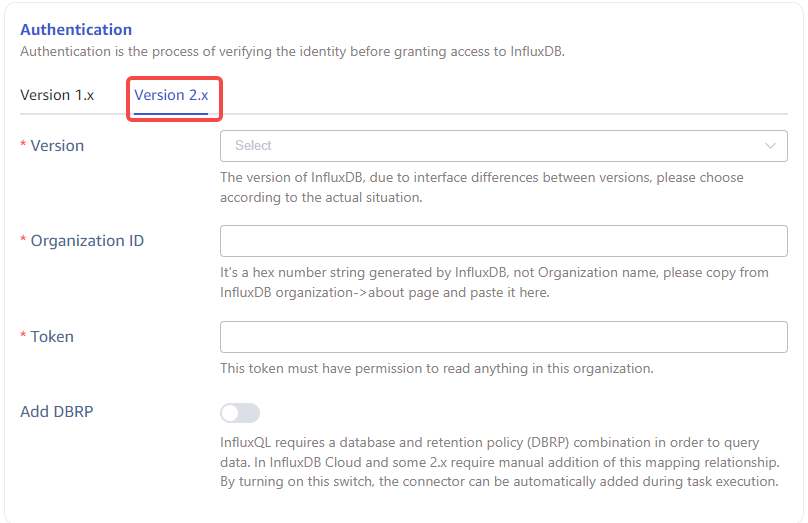Click the red asterisk beside Version
Image resolution: width=808 pixels, height=523 pixels.
coord(24,146)
